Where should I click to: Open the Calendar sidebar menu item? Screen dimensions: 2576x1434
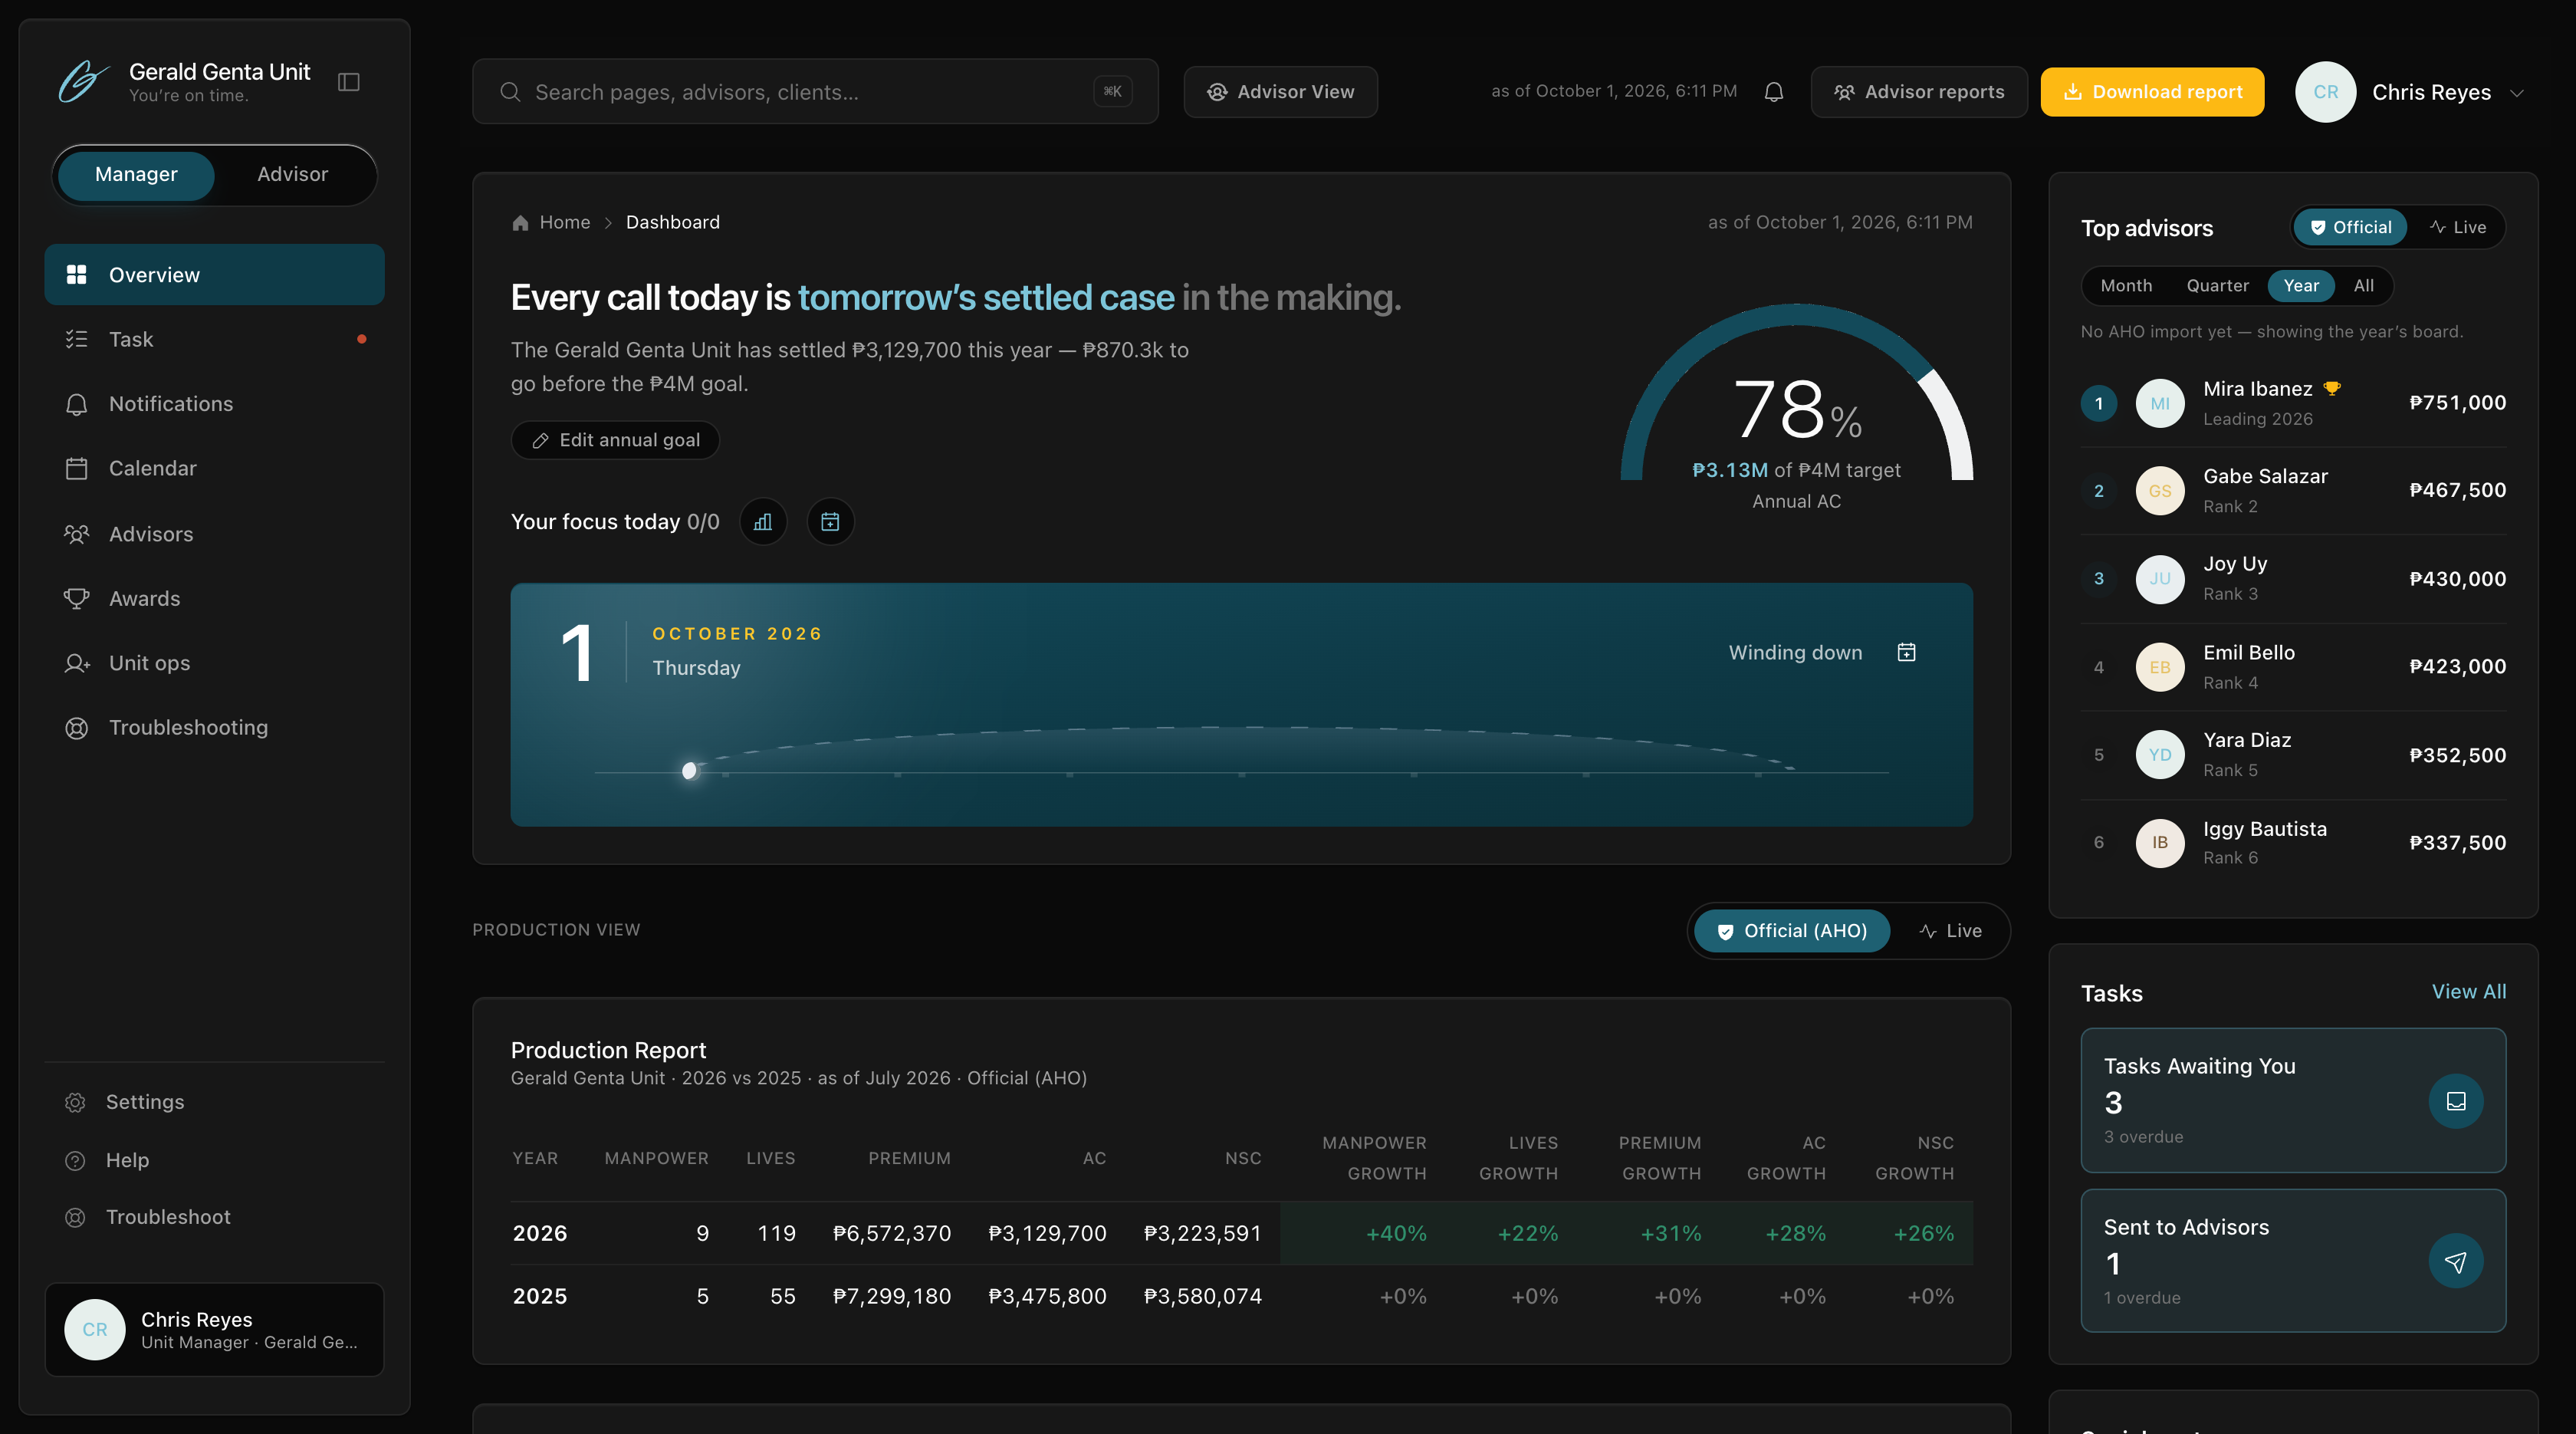[x=214, y=469]
